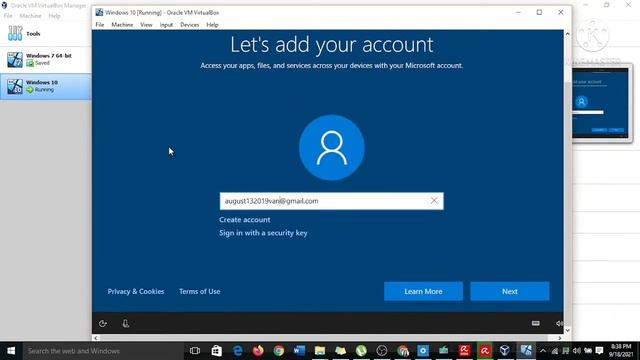Switch to running VM taskbar icon
Screen dimensions: 640x360
click(x=526, y=351)
